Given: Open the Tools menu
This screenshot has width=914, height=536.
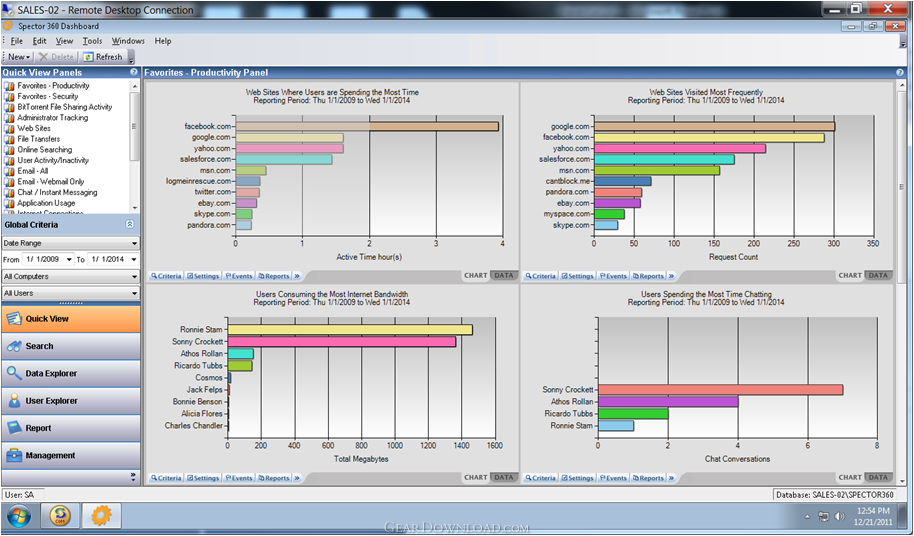Looking at the screenshot, I should click(x=92, y=41).
